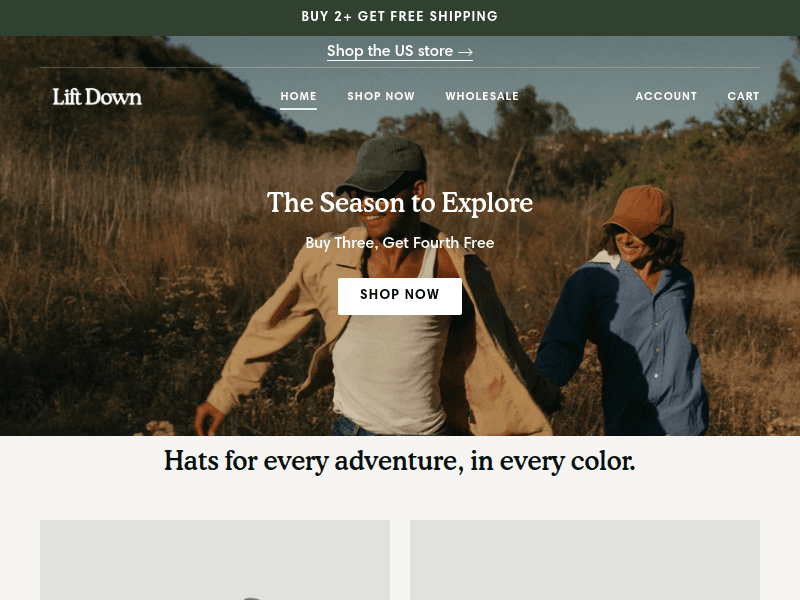Open the Shop Now navigation link

coord(381,96)
